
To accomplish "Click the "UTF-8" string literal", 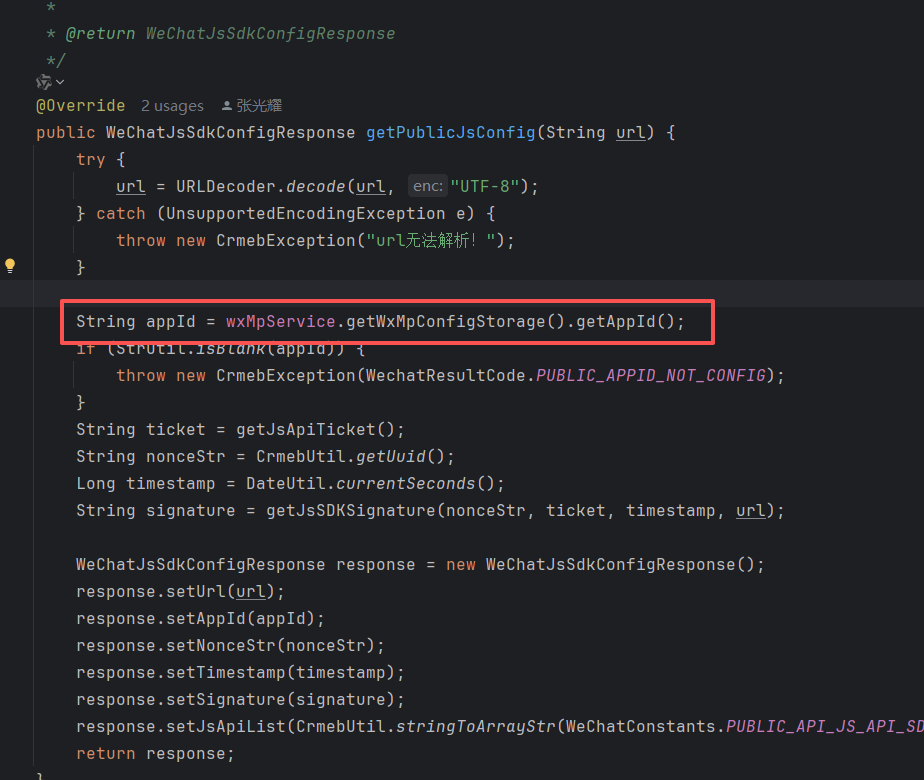I will pyautogui.click(x=484, y=186).
